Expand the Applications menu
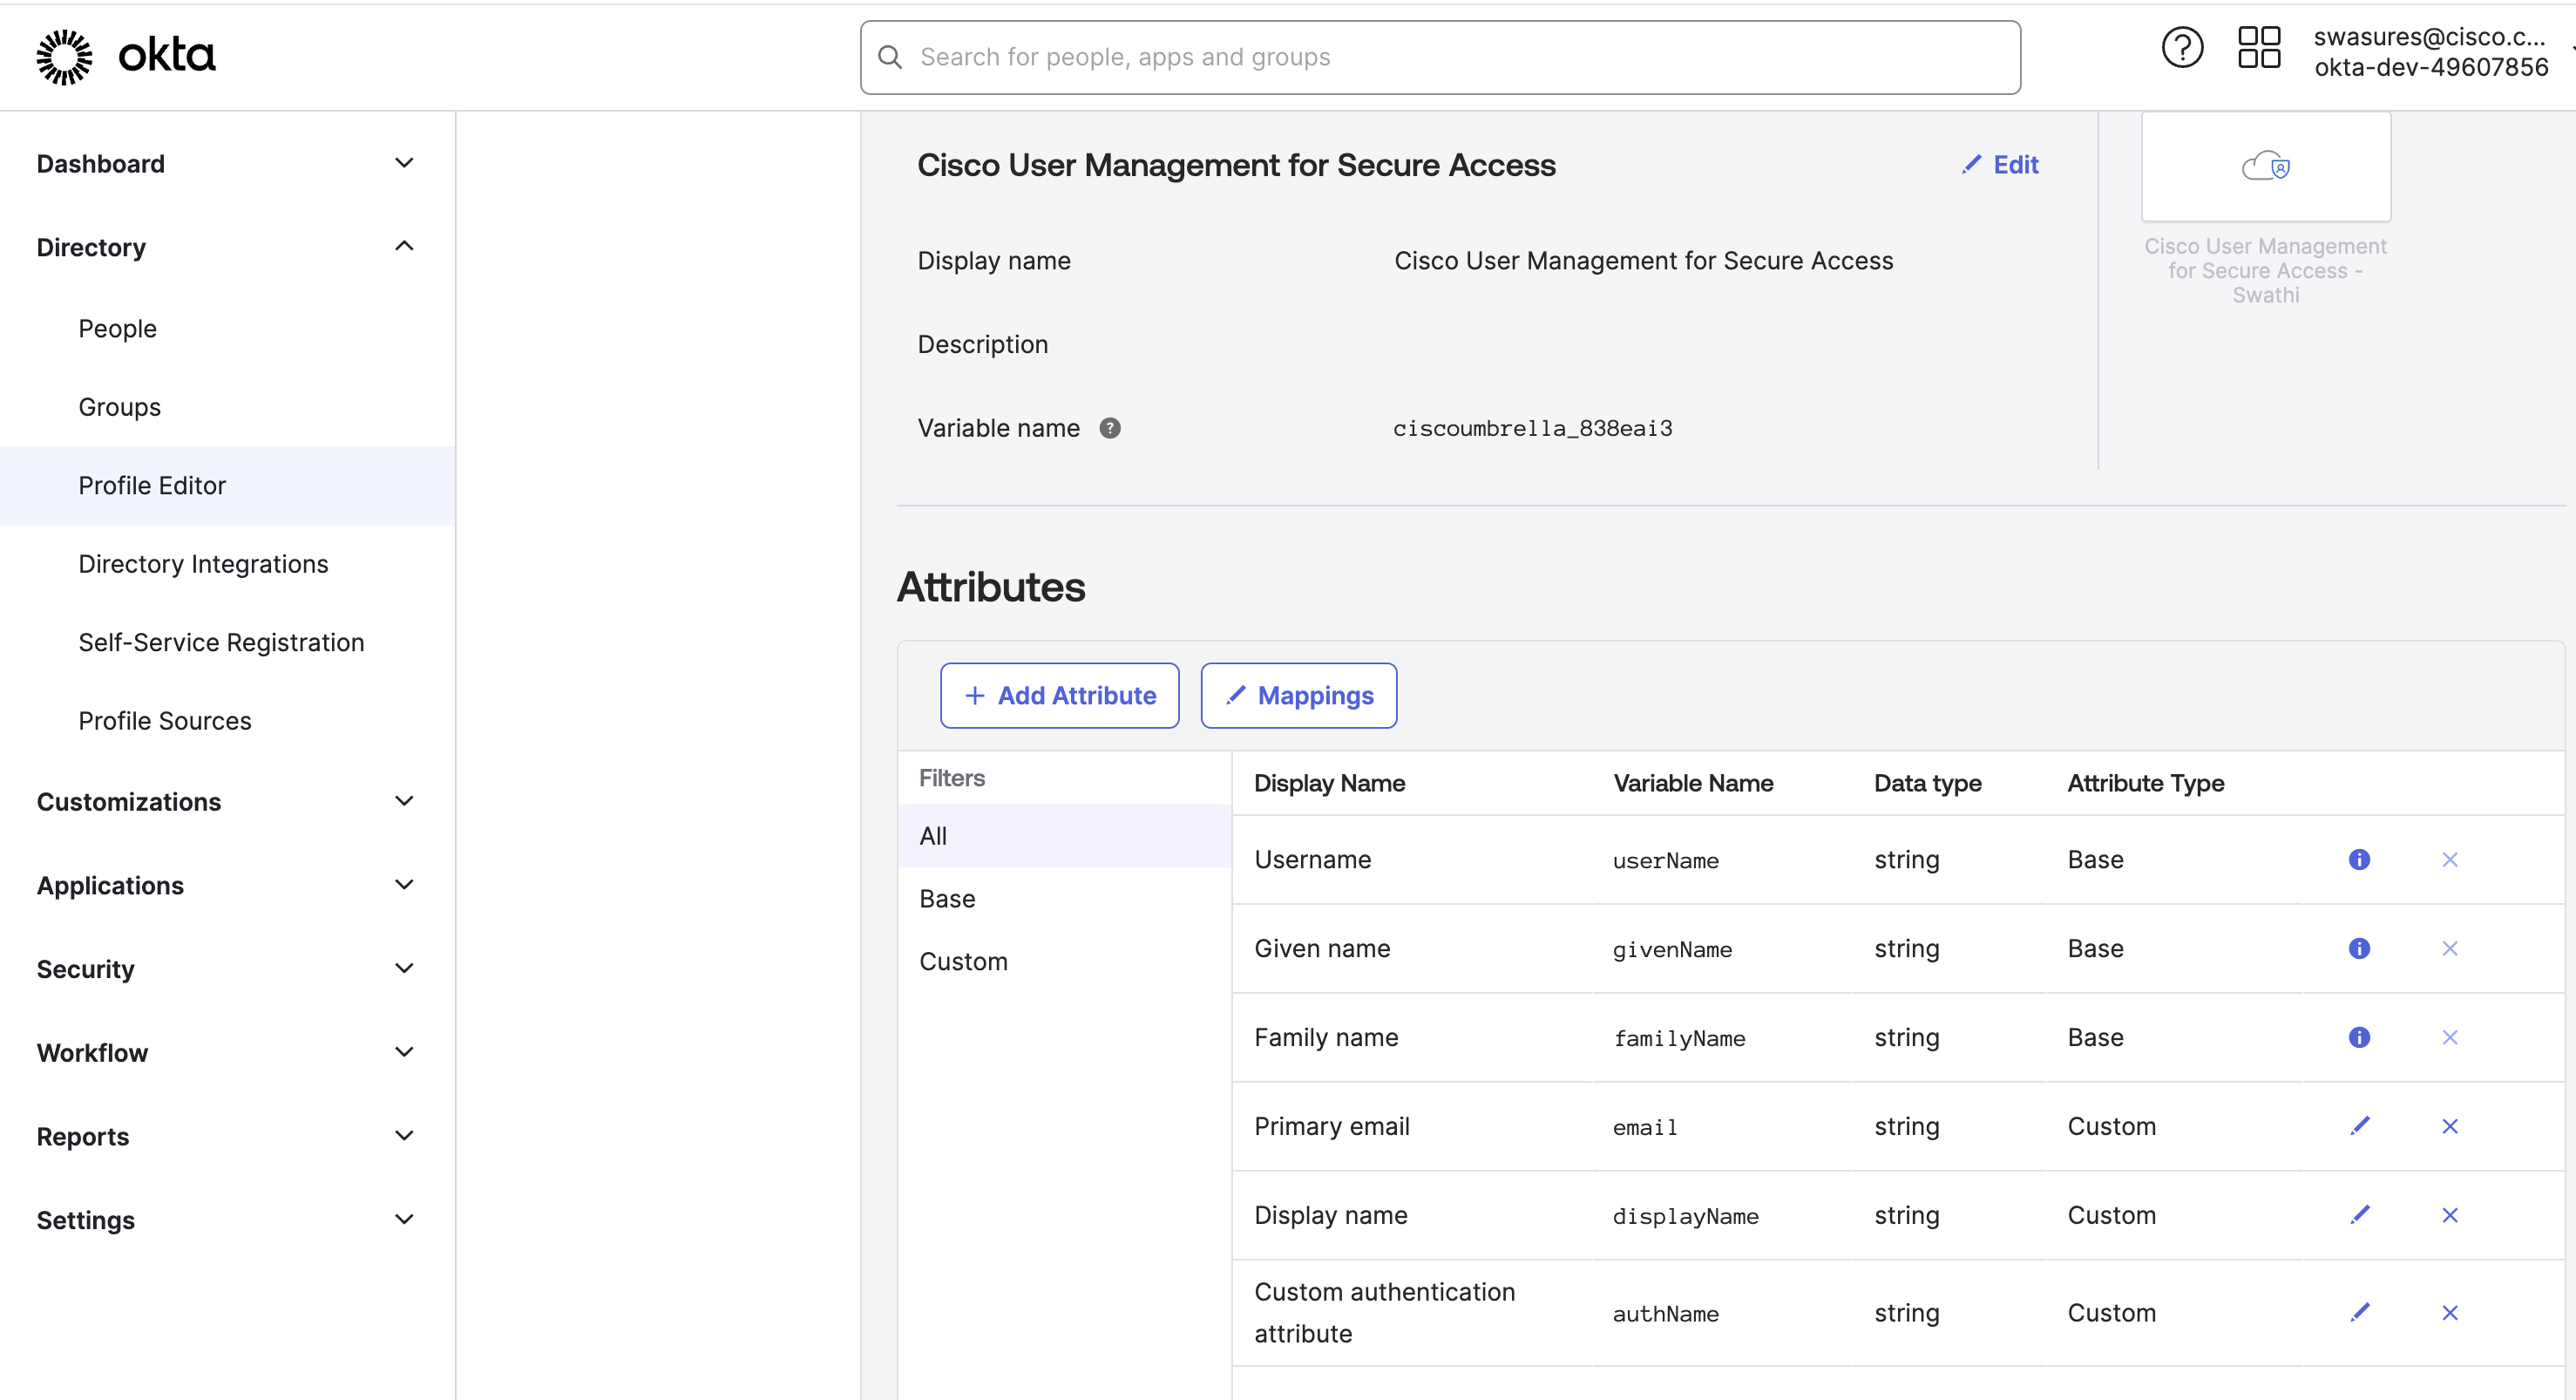Viewport: 2576px width, 1400px height. pos(404,885)
